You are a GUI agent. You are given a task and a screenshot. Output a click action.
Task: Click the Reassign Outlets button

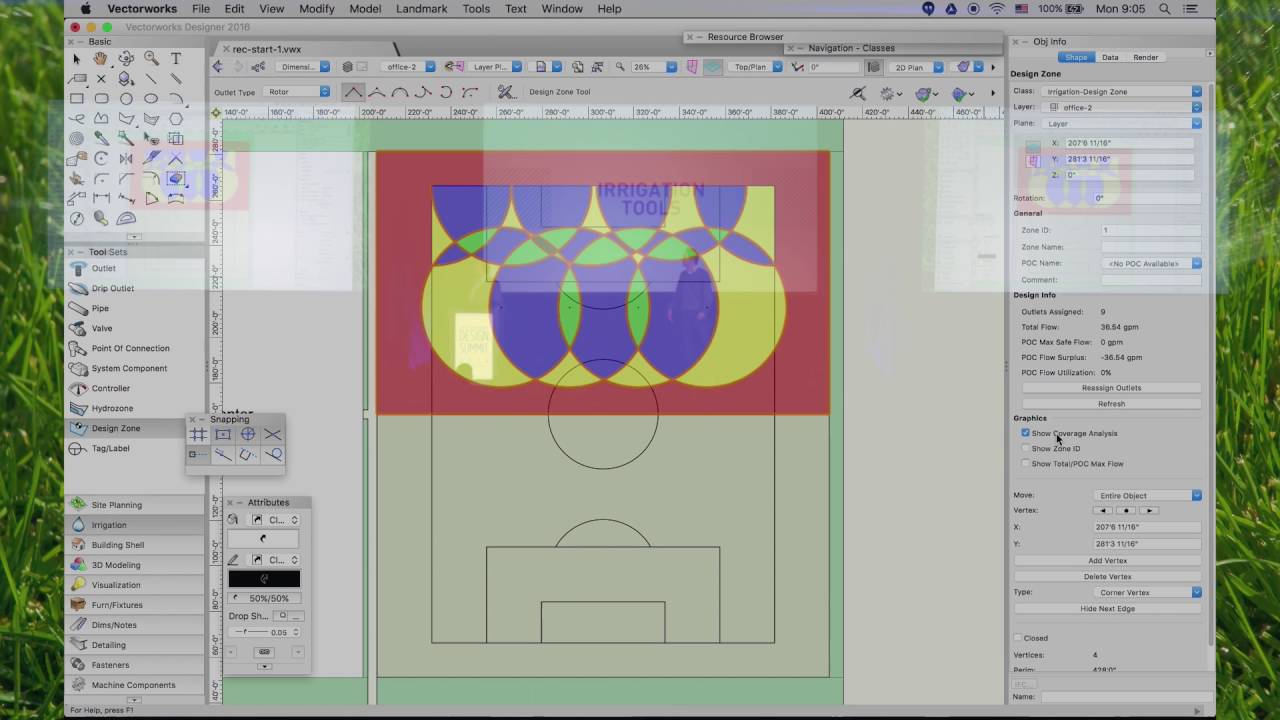click(x=1111, y=388)
